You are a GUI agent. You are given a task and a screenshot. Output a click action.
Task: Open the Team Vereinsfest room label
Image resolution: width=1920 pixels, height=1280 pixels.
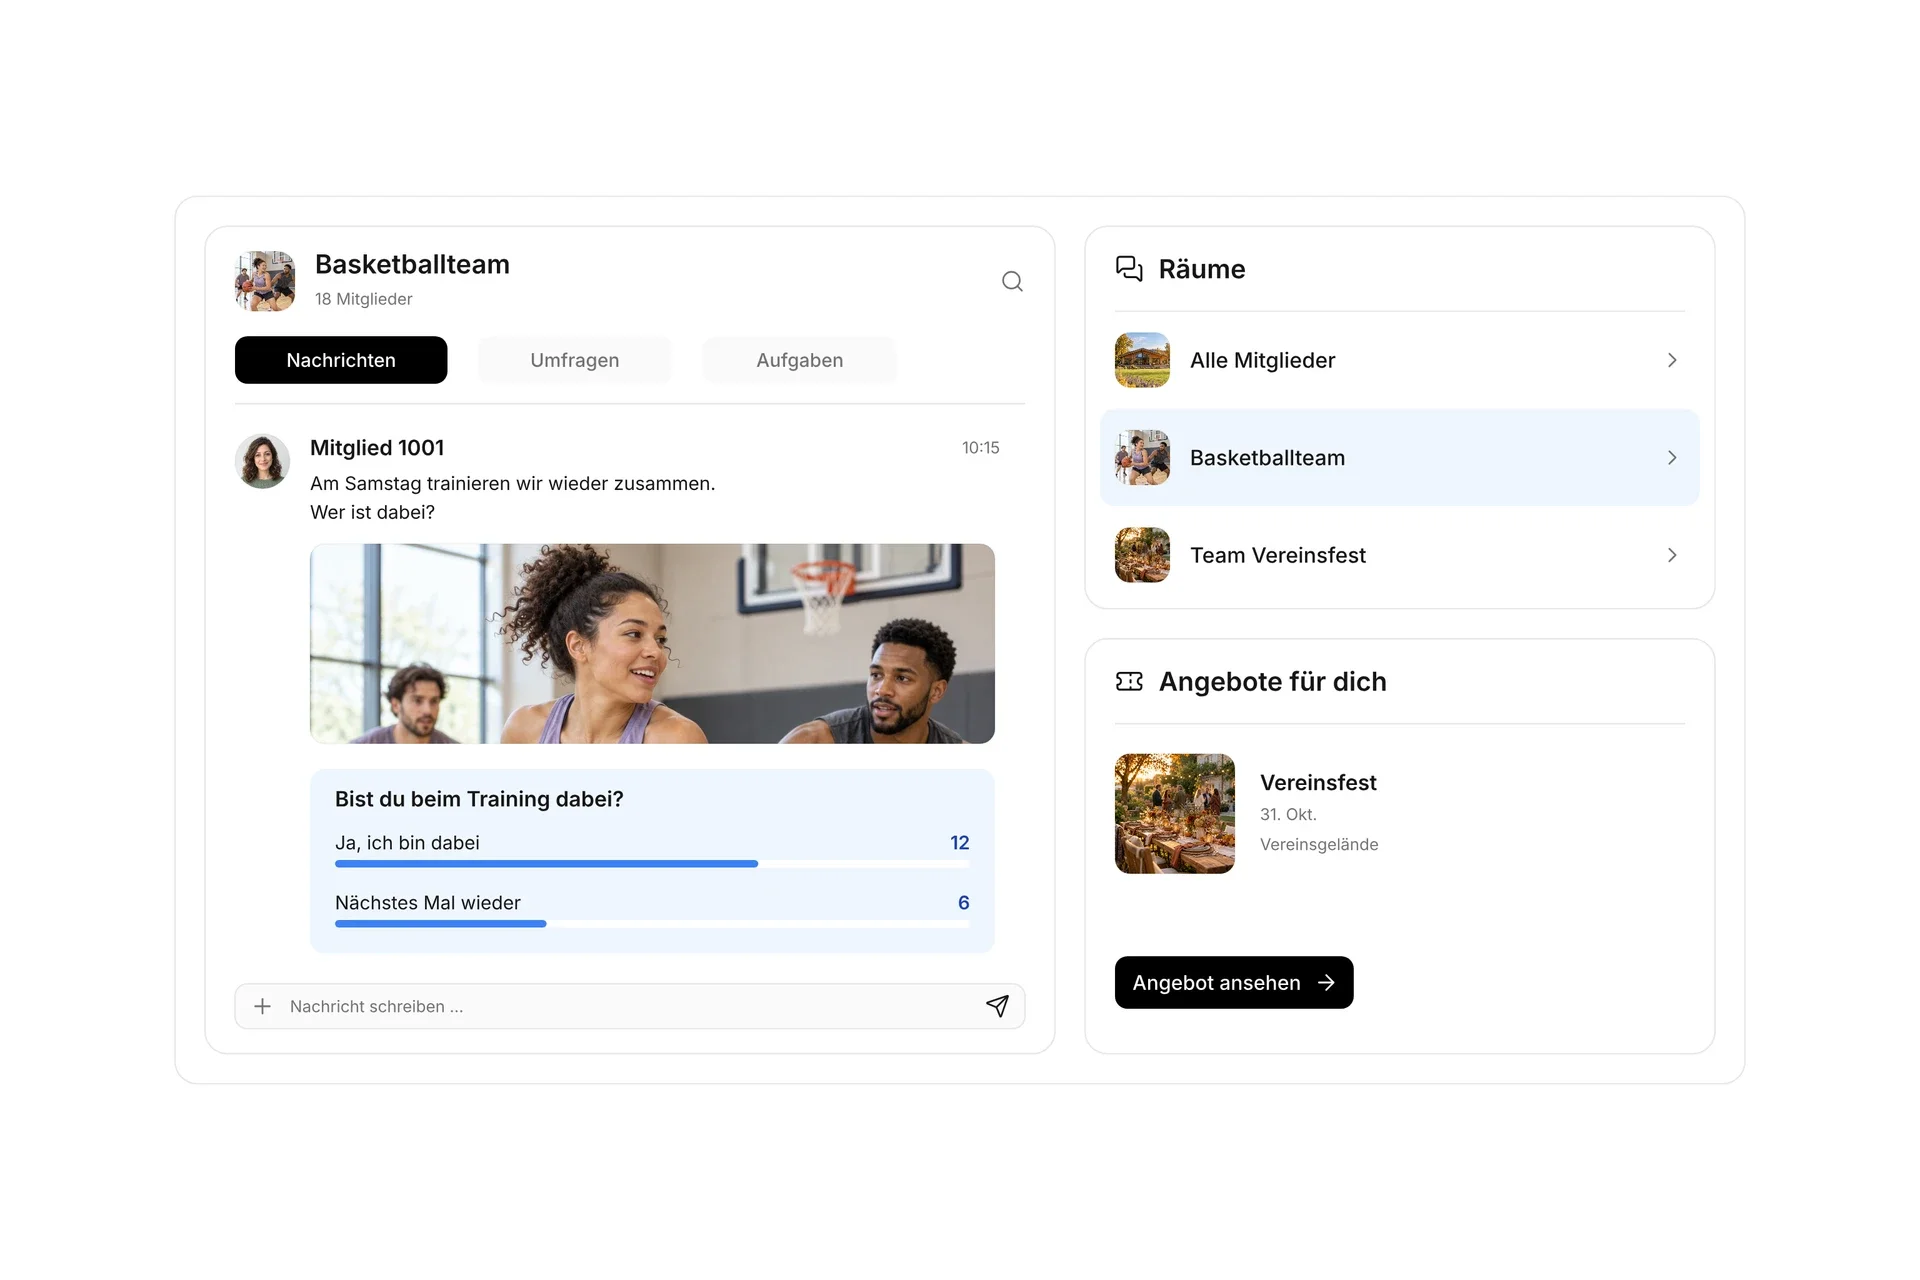coord(1278,555)
